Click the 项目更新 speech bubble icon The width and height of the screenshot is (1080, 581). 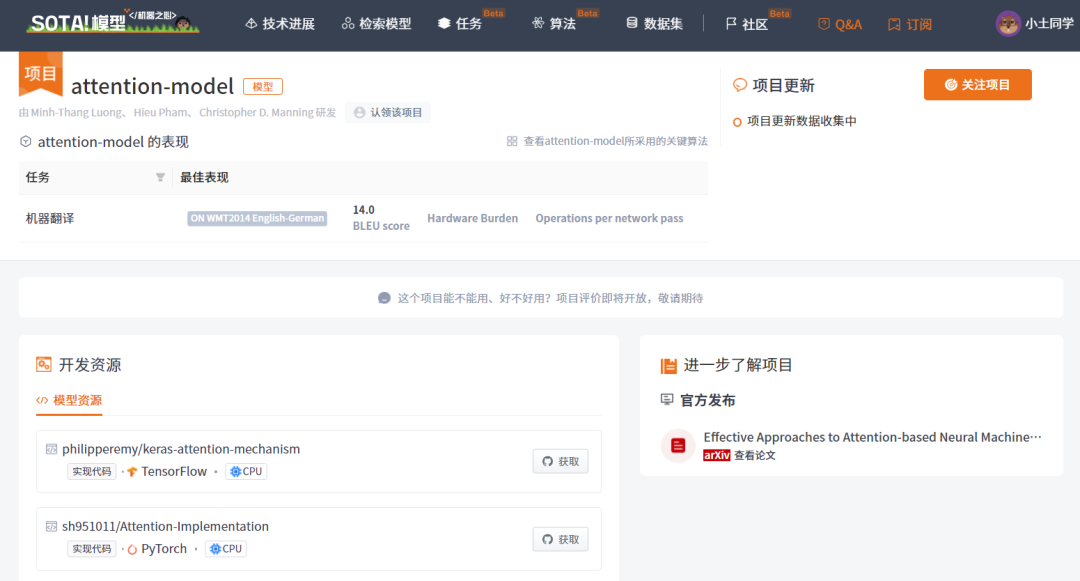point(740,85)
